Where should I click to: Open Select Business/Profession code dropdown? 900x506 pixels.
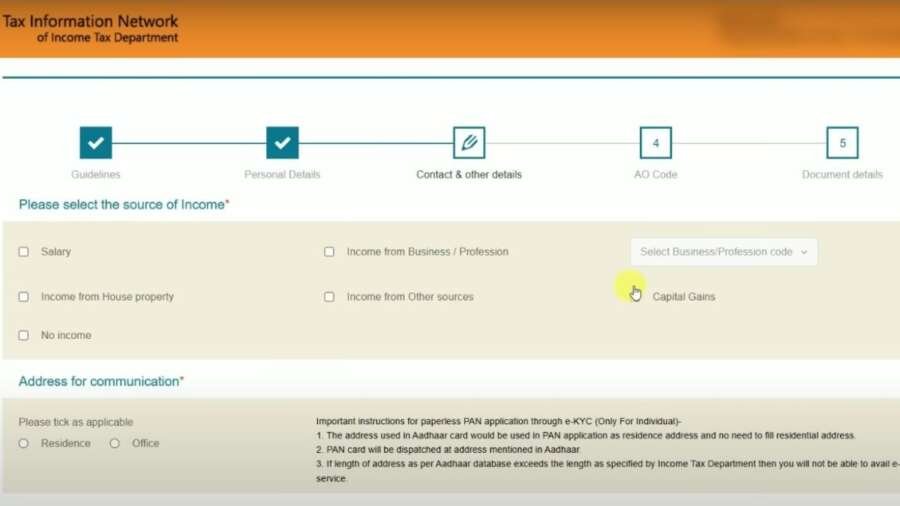tap(724, 252)
